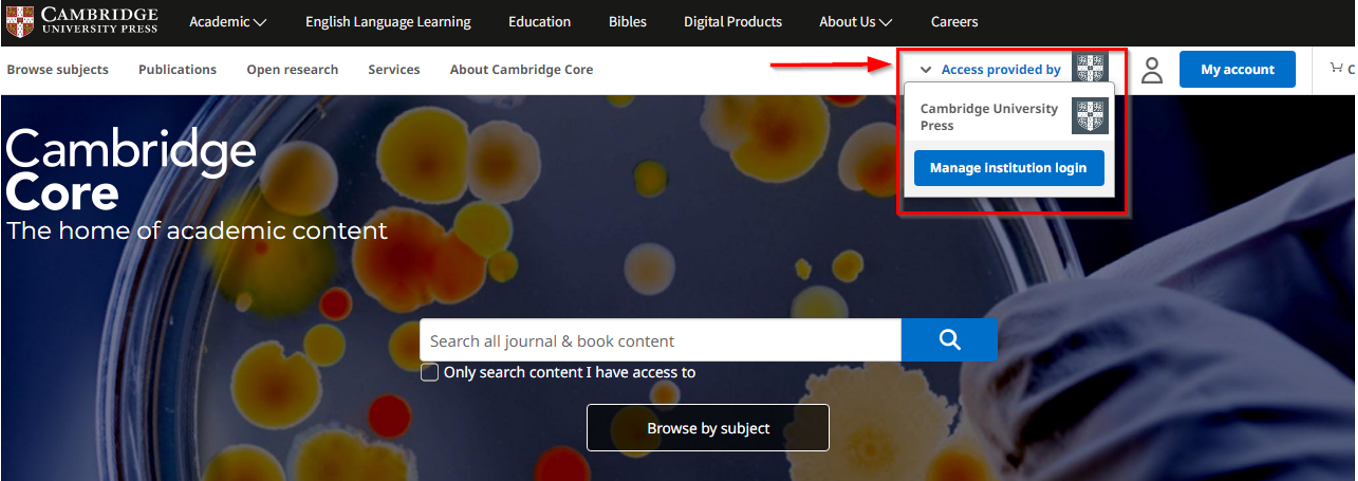Expand the About Us dropdown menu

coord(855,22)
